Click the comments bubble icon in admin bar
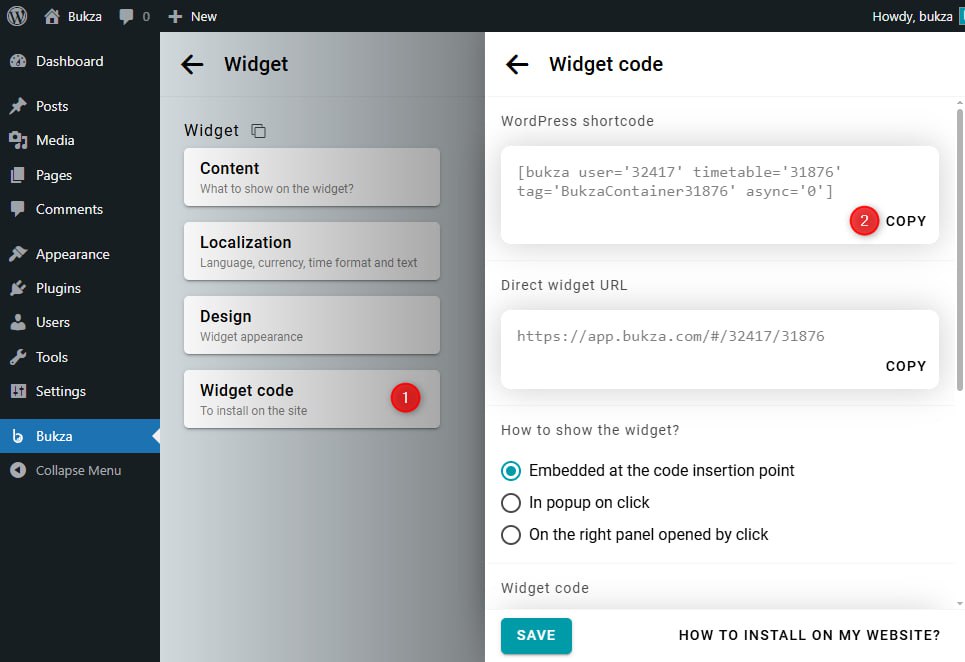Image resolution: width=965 pixels, height=662 pixels. [127, 16]
